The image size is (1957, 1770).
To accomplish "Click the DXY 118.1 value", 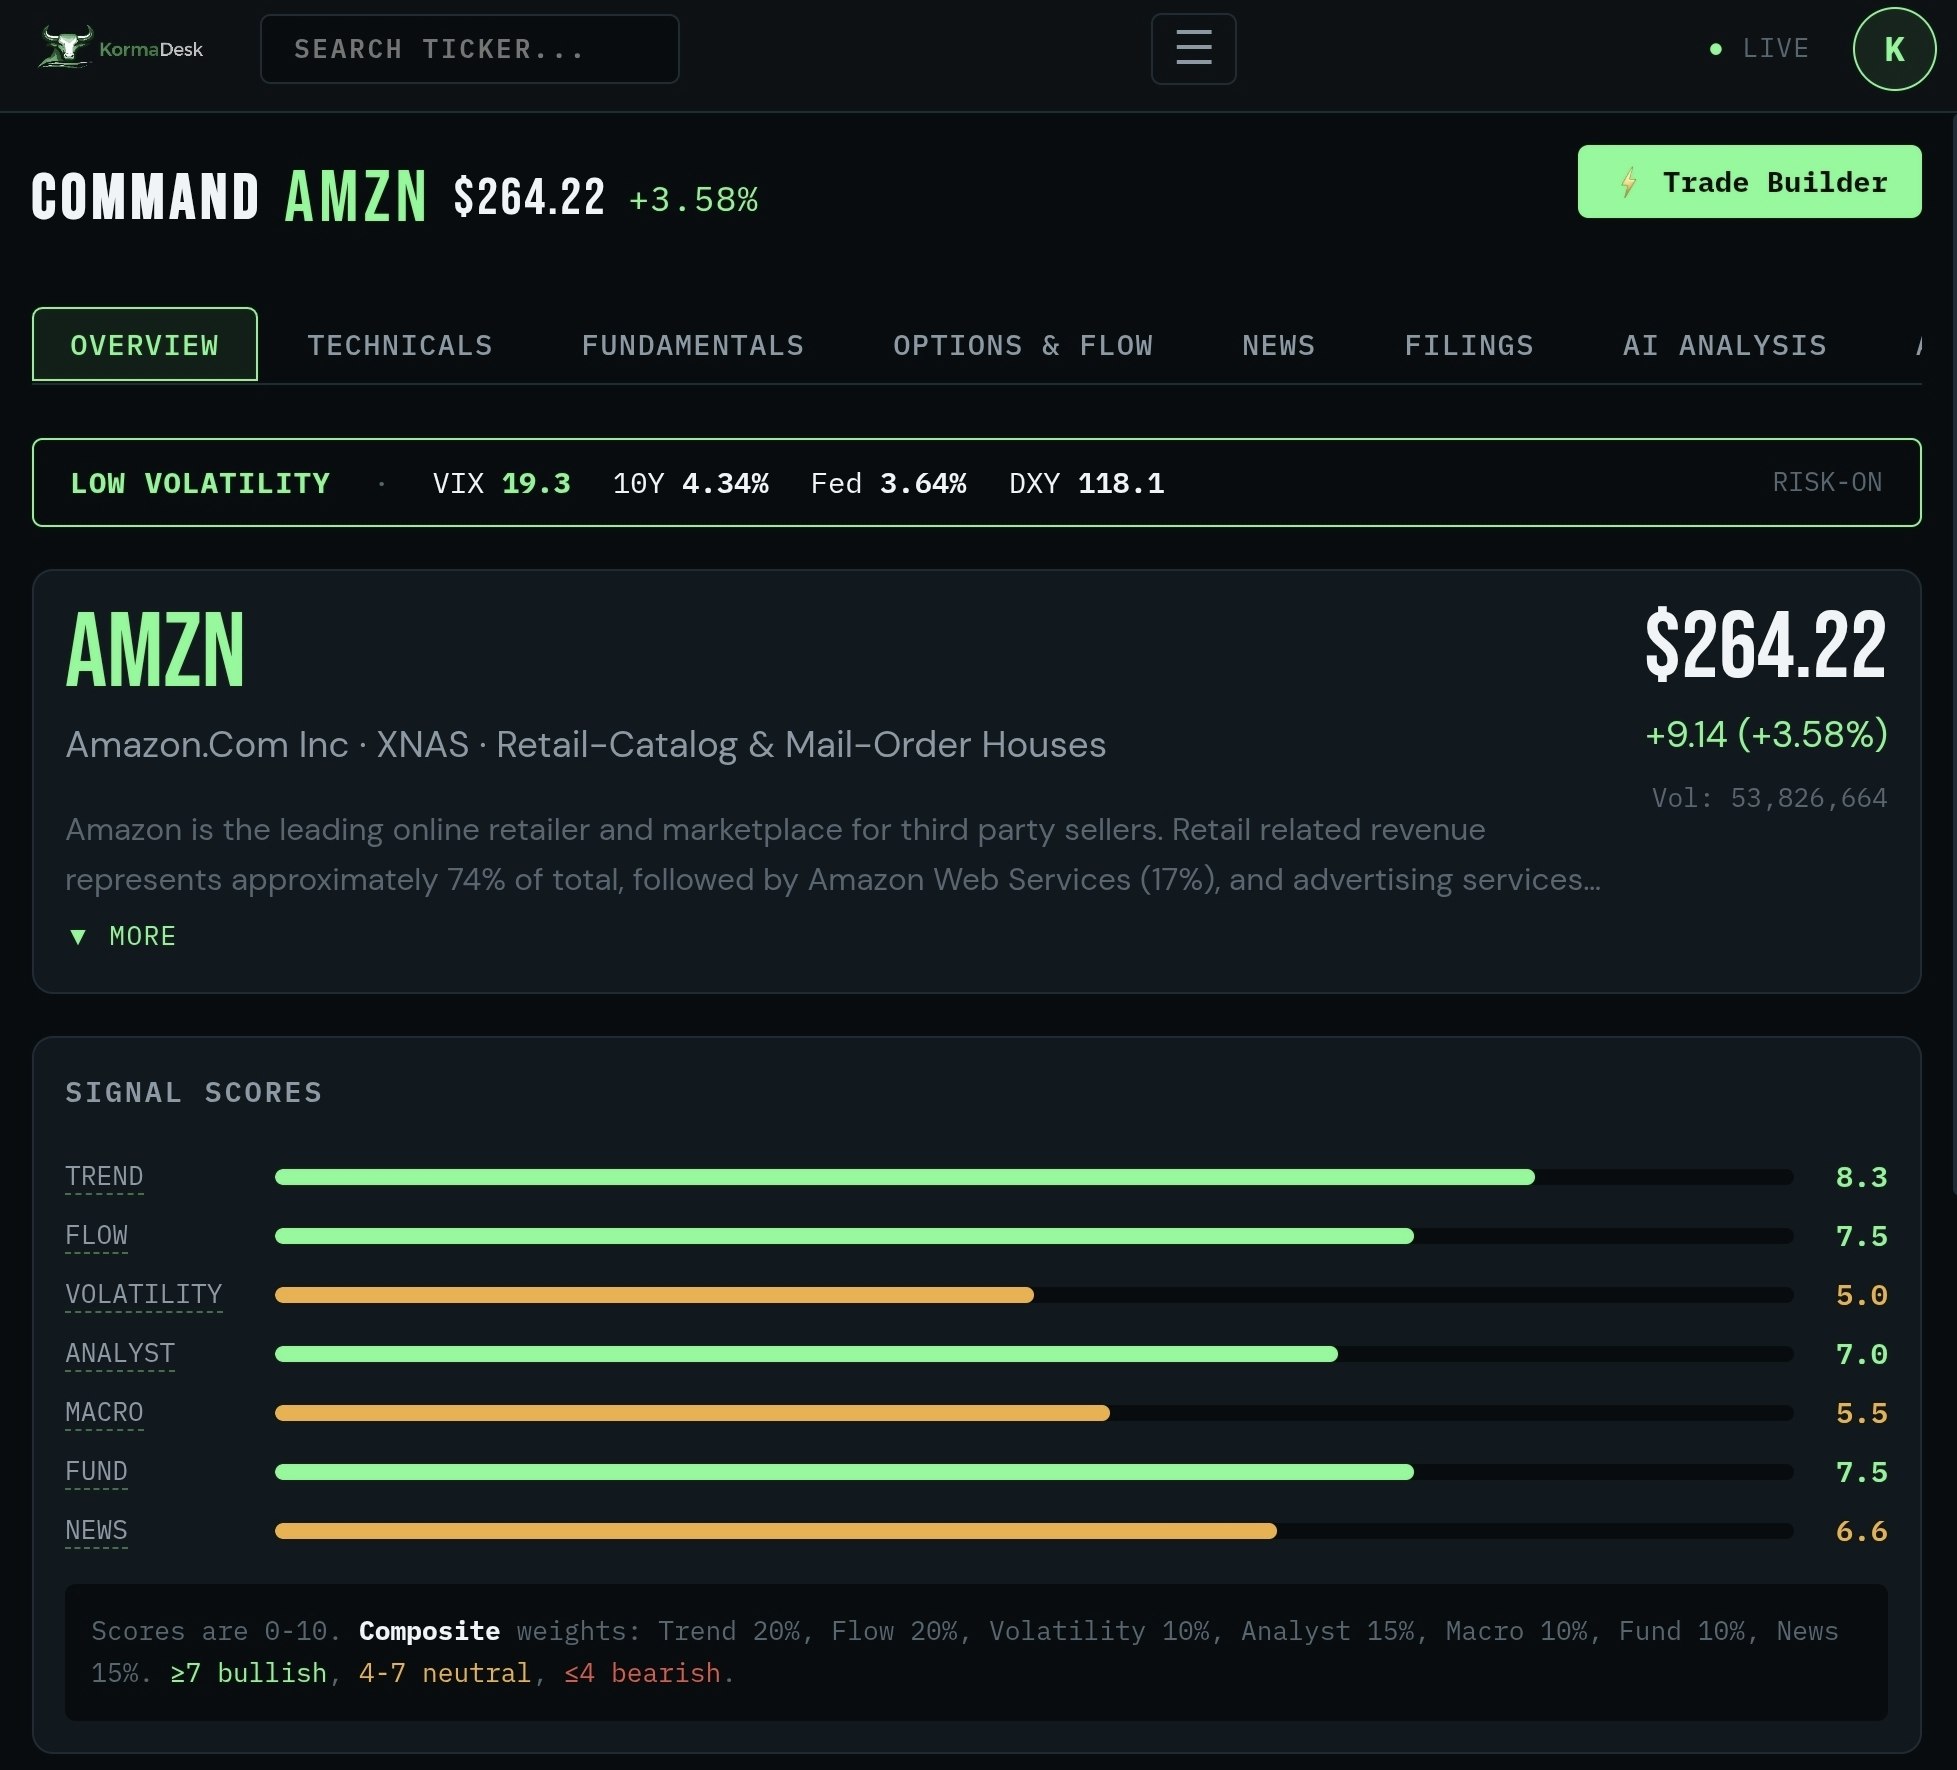I will click(x=1086, y=483).
